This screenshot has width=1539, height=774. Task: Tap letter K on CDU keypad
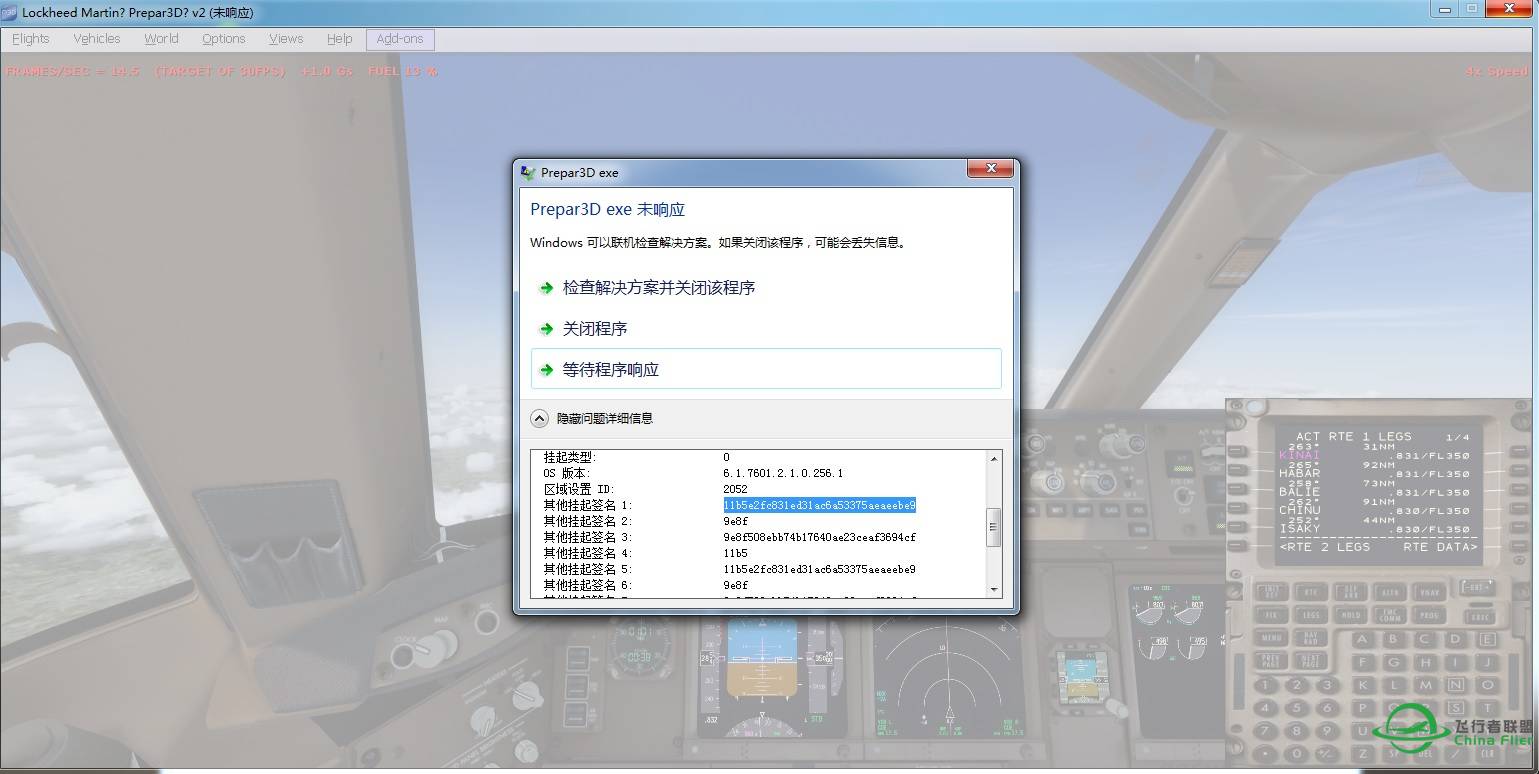(x=1363, y=685)
